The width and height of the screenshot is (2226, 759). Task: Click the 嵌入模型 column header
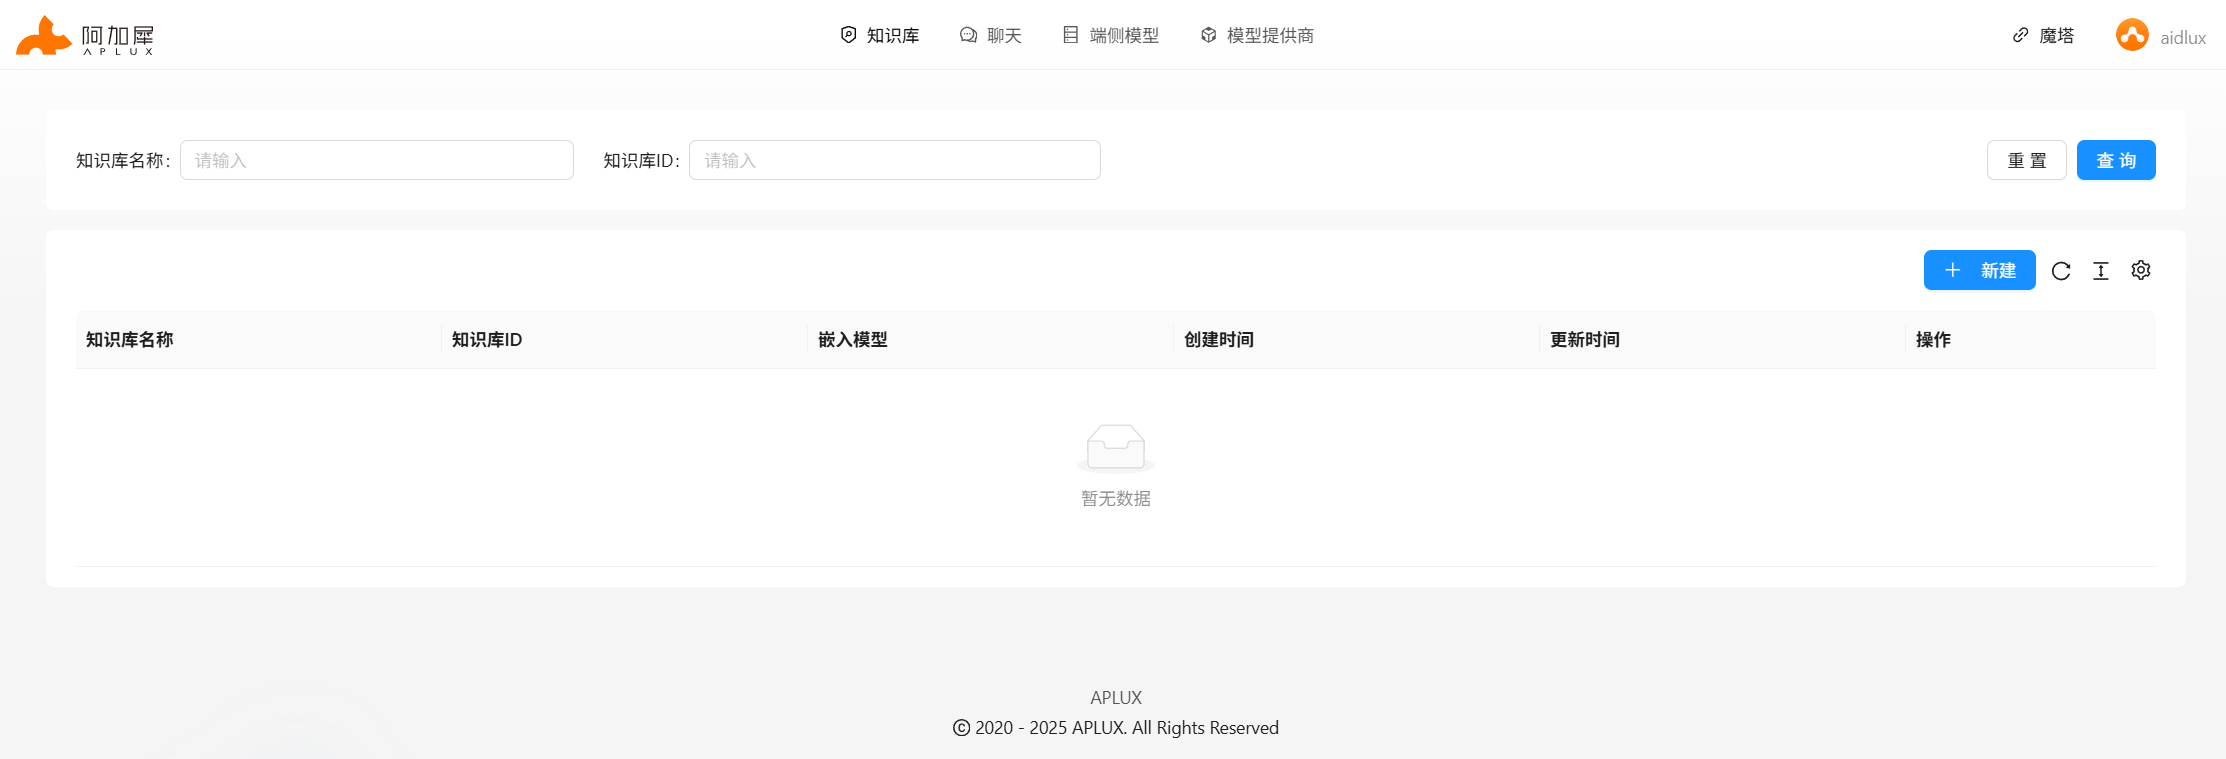tap(853, 340)
